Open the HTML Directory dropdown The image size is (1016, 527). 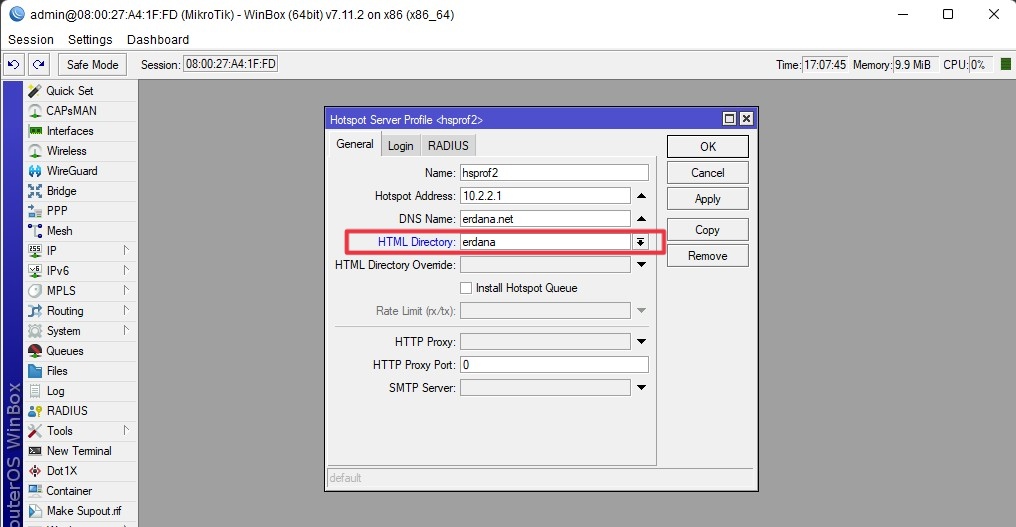coord(640,242)
